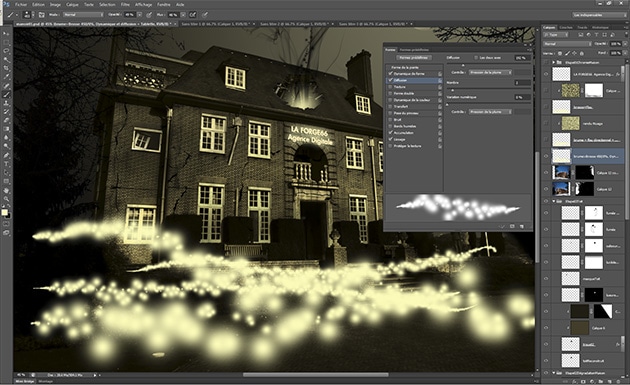Click the lock icon beside Lissage option
This screenshot has width=630, height=385.
pyautogui.click(x=440, y=139)
